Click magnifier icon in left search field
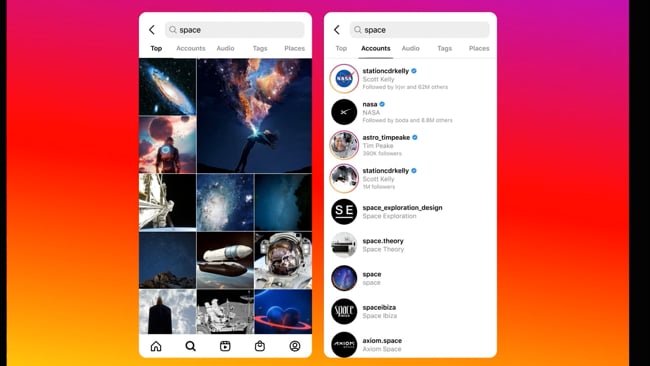The width and height of the screenshot is (650, 366). (x=173, y=30)
